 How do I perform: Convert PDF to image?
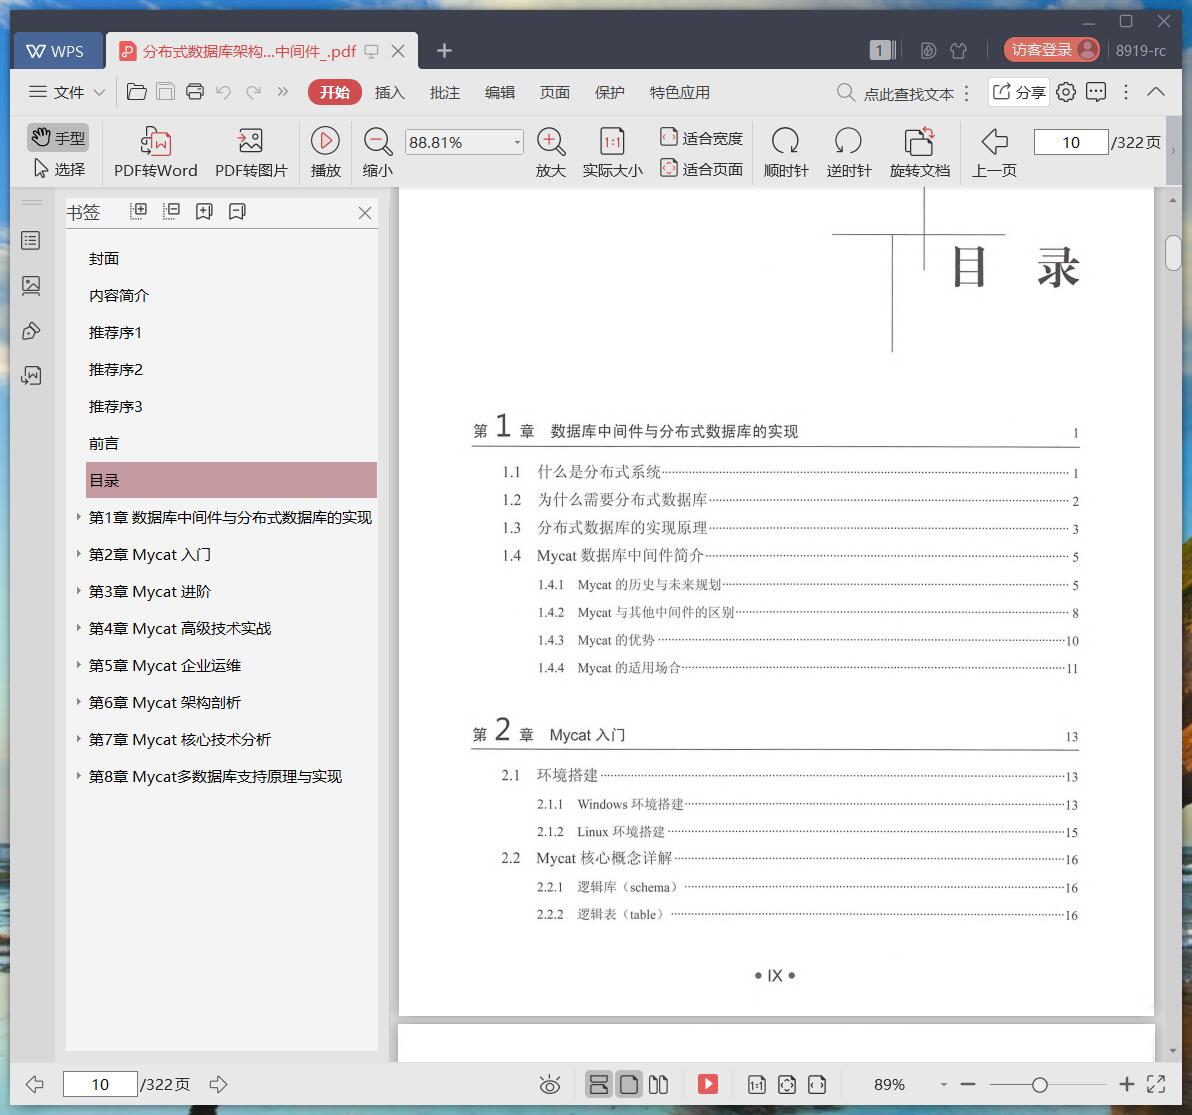pyautogui.click(x=251, y=152)
